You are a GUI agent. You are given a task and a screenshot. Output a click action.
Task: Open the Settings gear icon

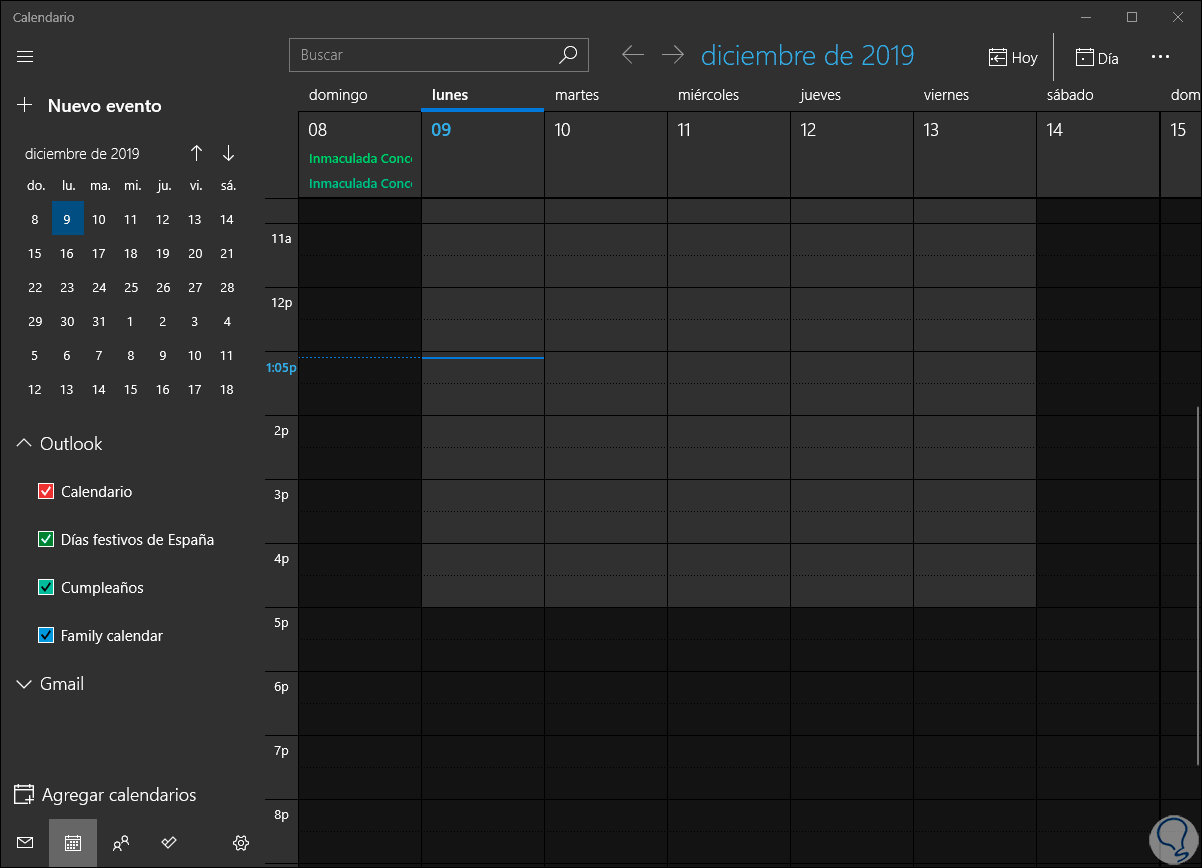pyautogui.click(x=240, y=843)
